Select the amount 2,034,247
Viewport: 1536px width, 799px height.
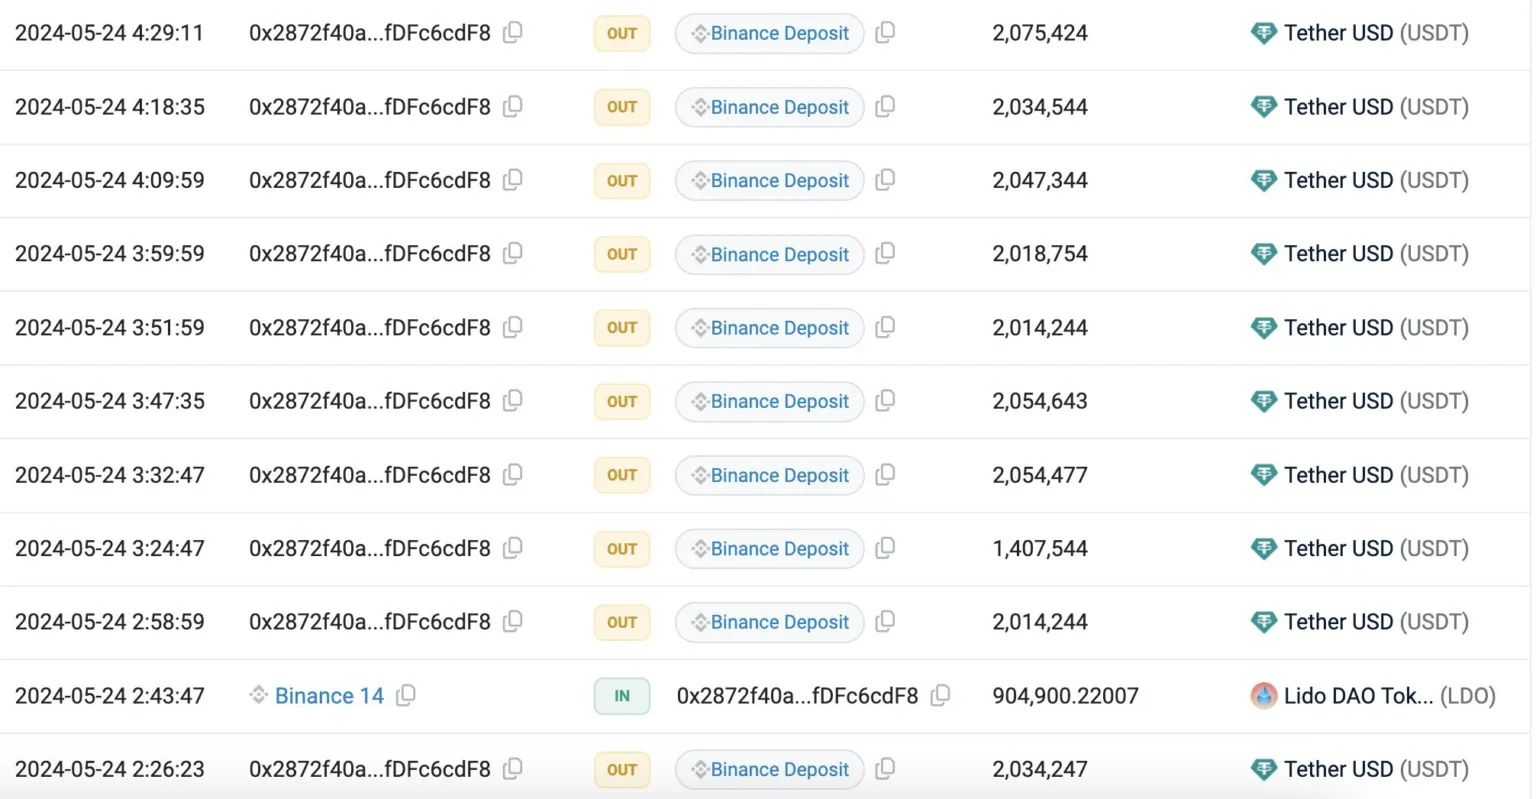coord(1040,770)
